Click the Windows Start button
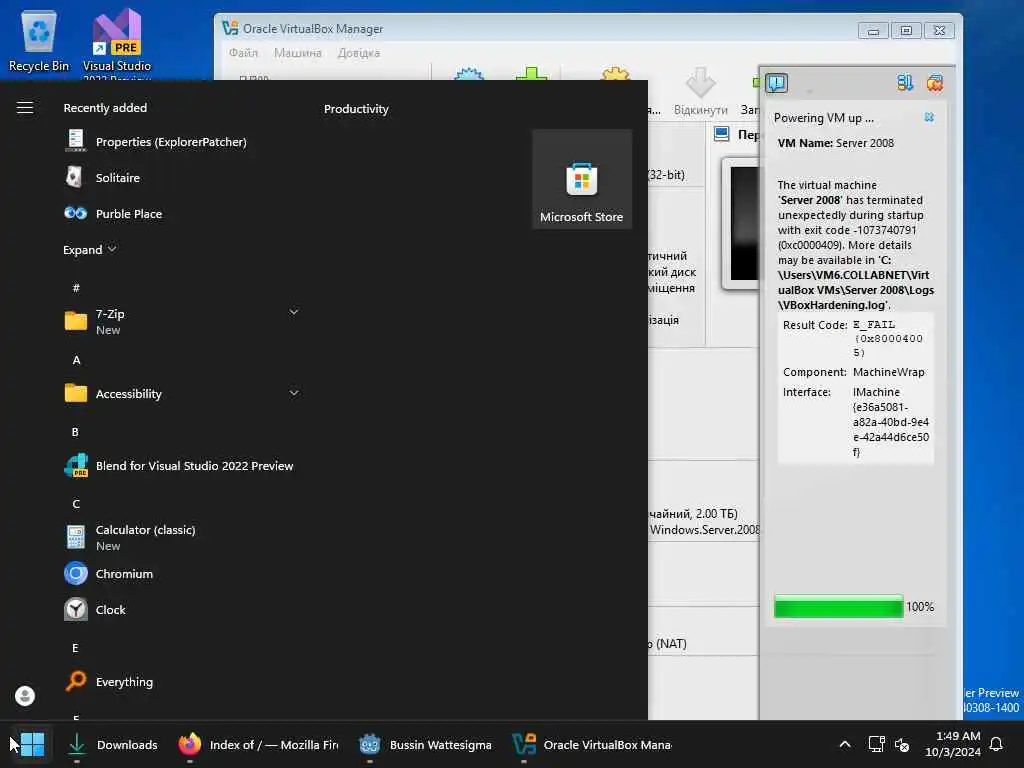Image resolution: width=1024 pixels, height=768 pixels. [31, 744]
